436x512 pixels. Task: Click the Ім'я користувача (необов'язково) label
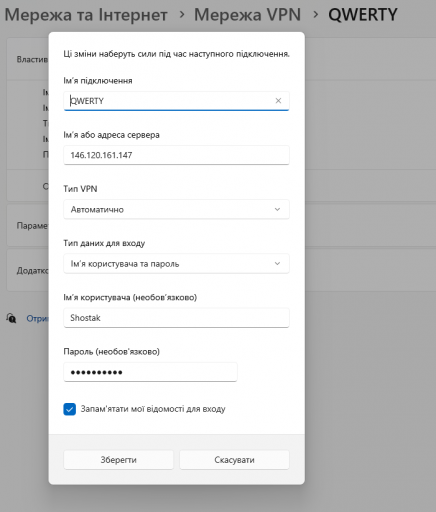(130, 297)
